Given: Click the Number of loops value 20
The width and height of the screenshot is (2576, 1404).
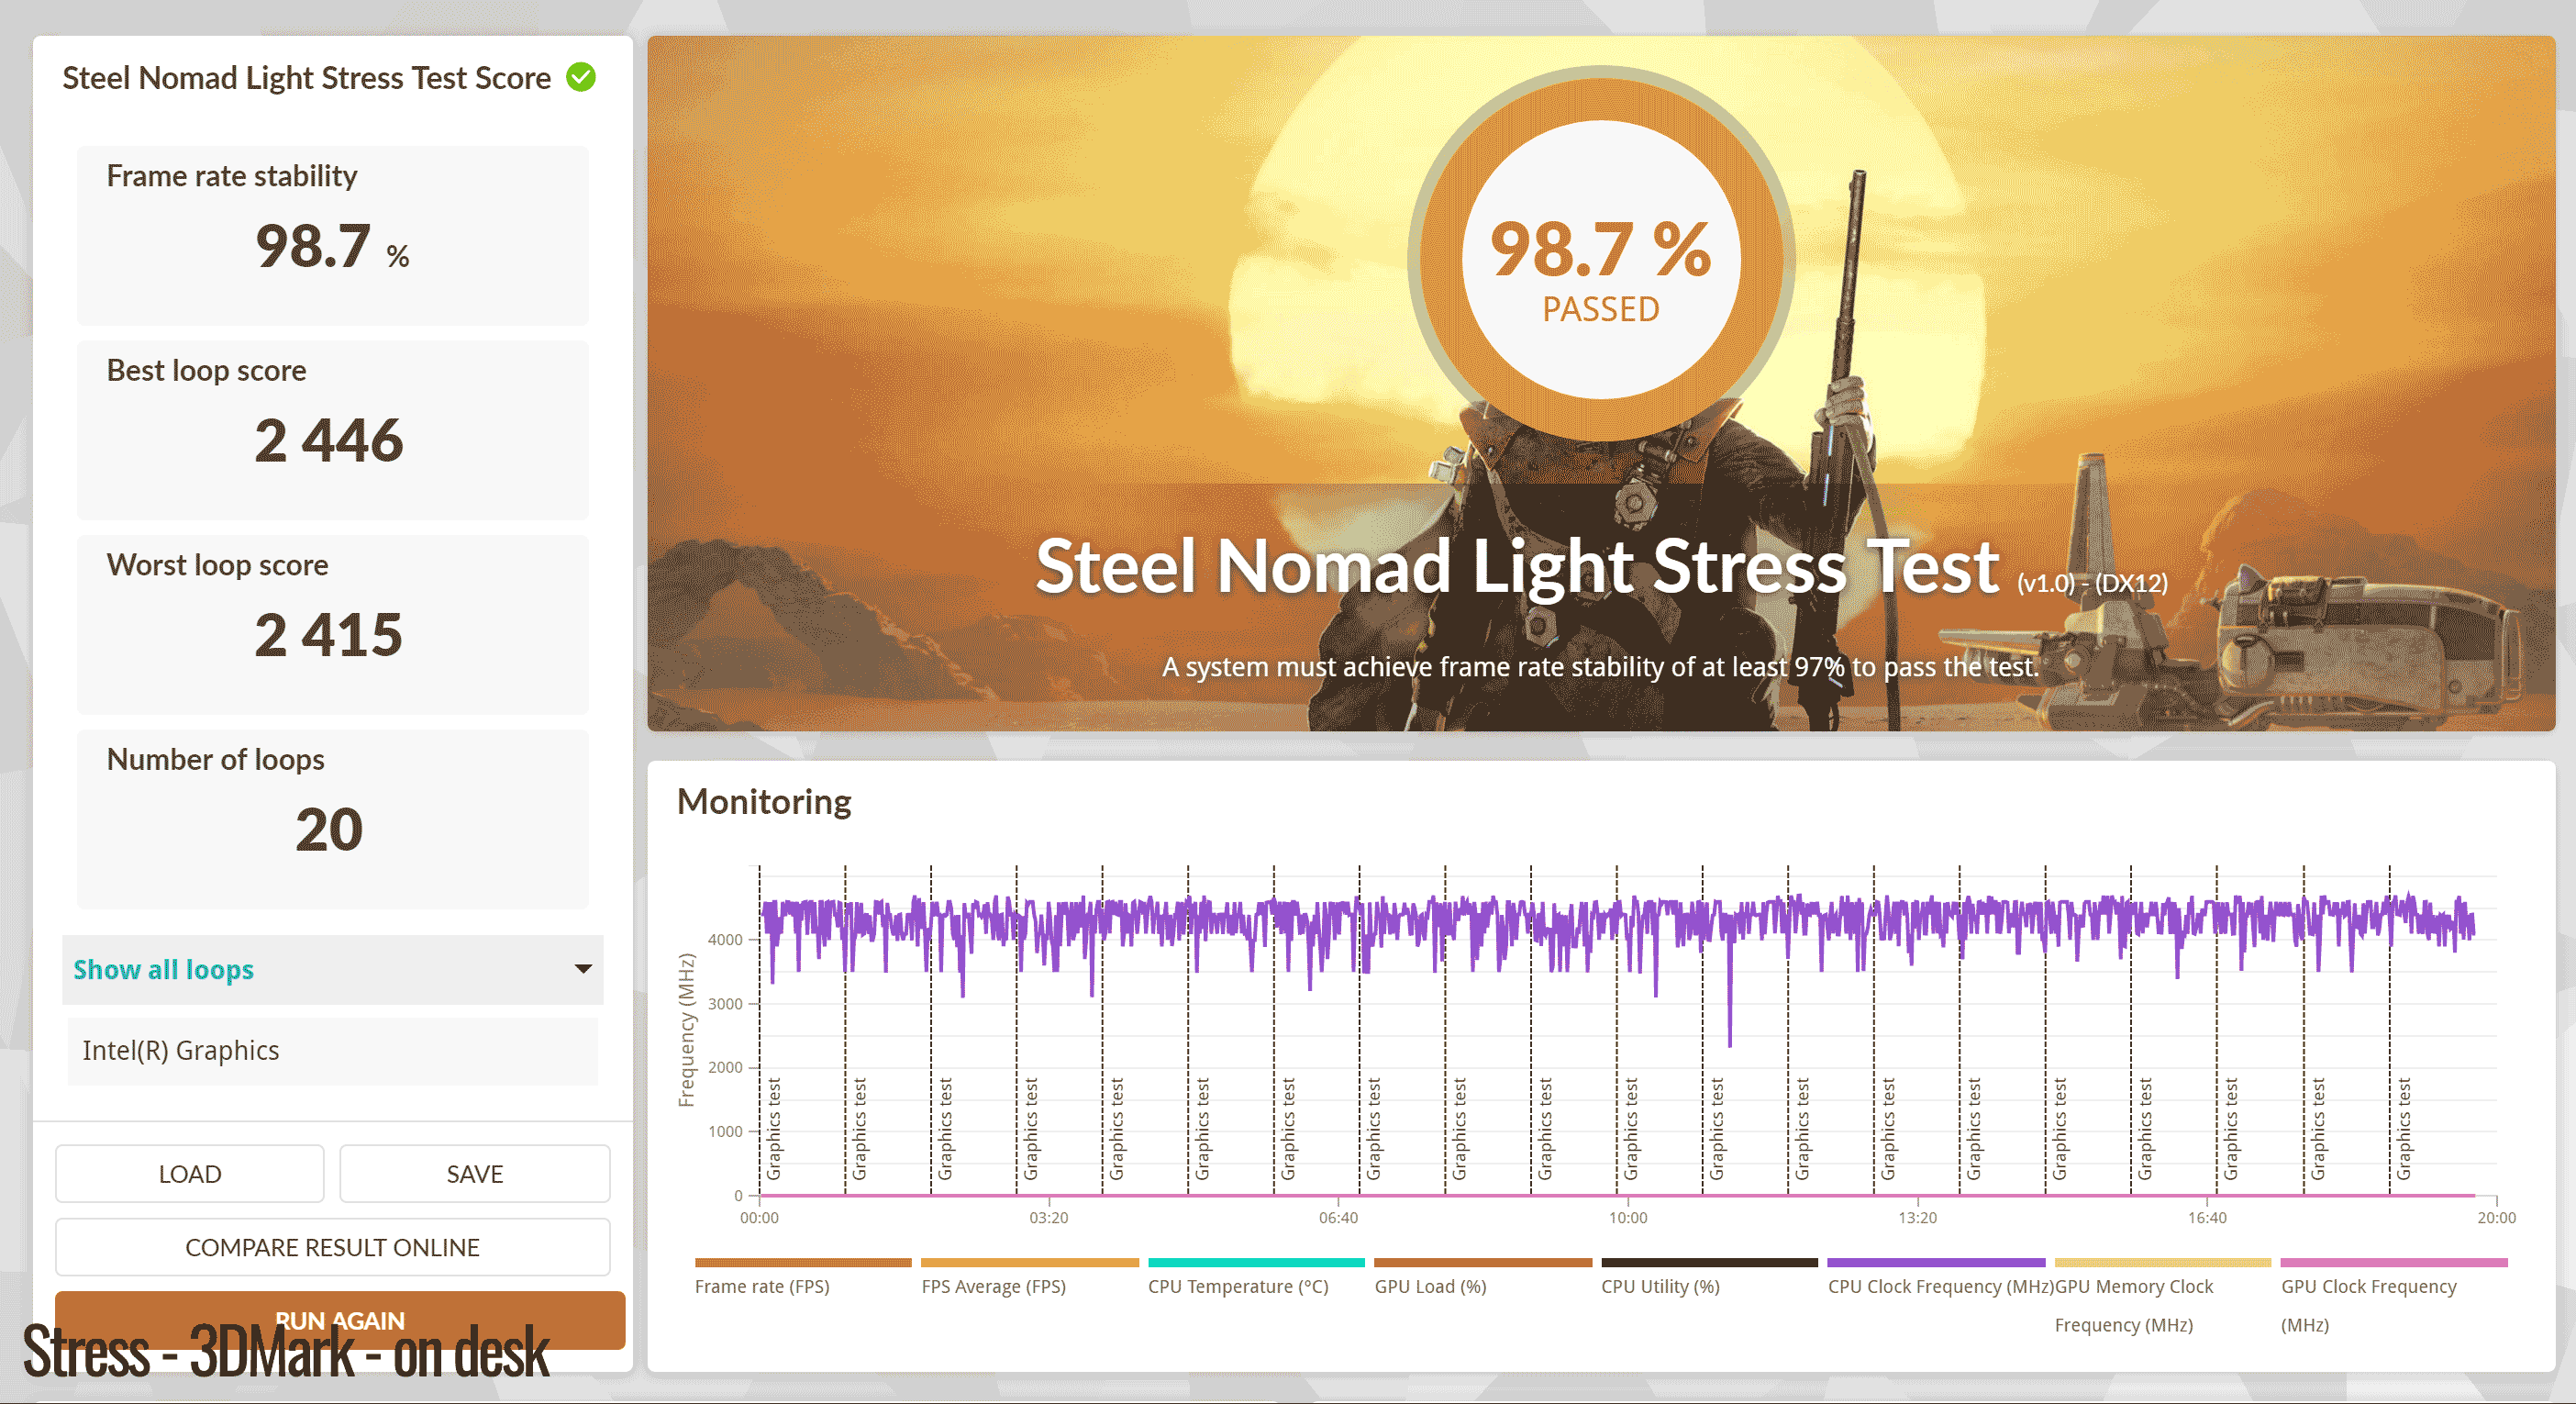Looking at the screenshot, I should 329,829.
